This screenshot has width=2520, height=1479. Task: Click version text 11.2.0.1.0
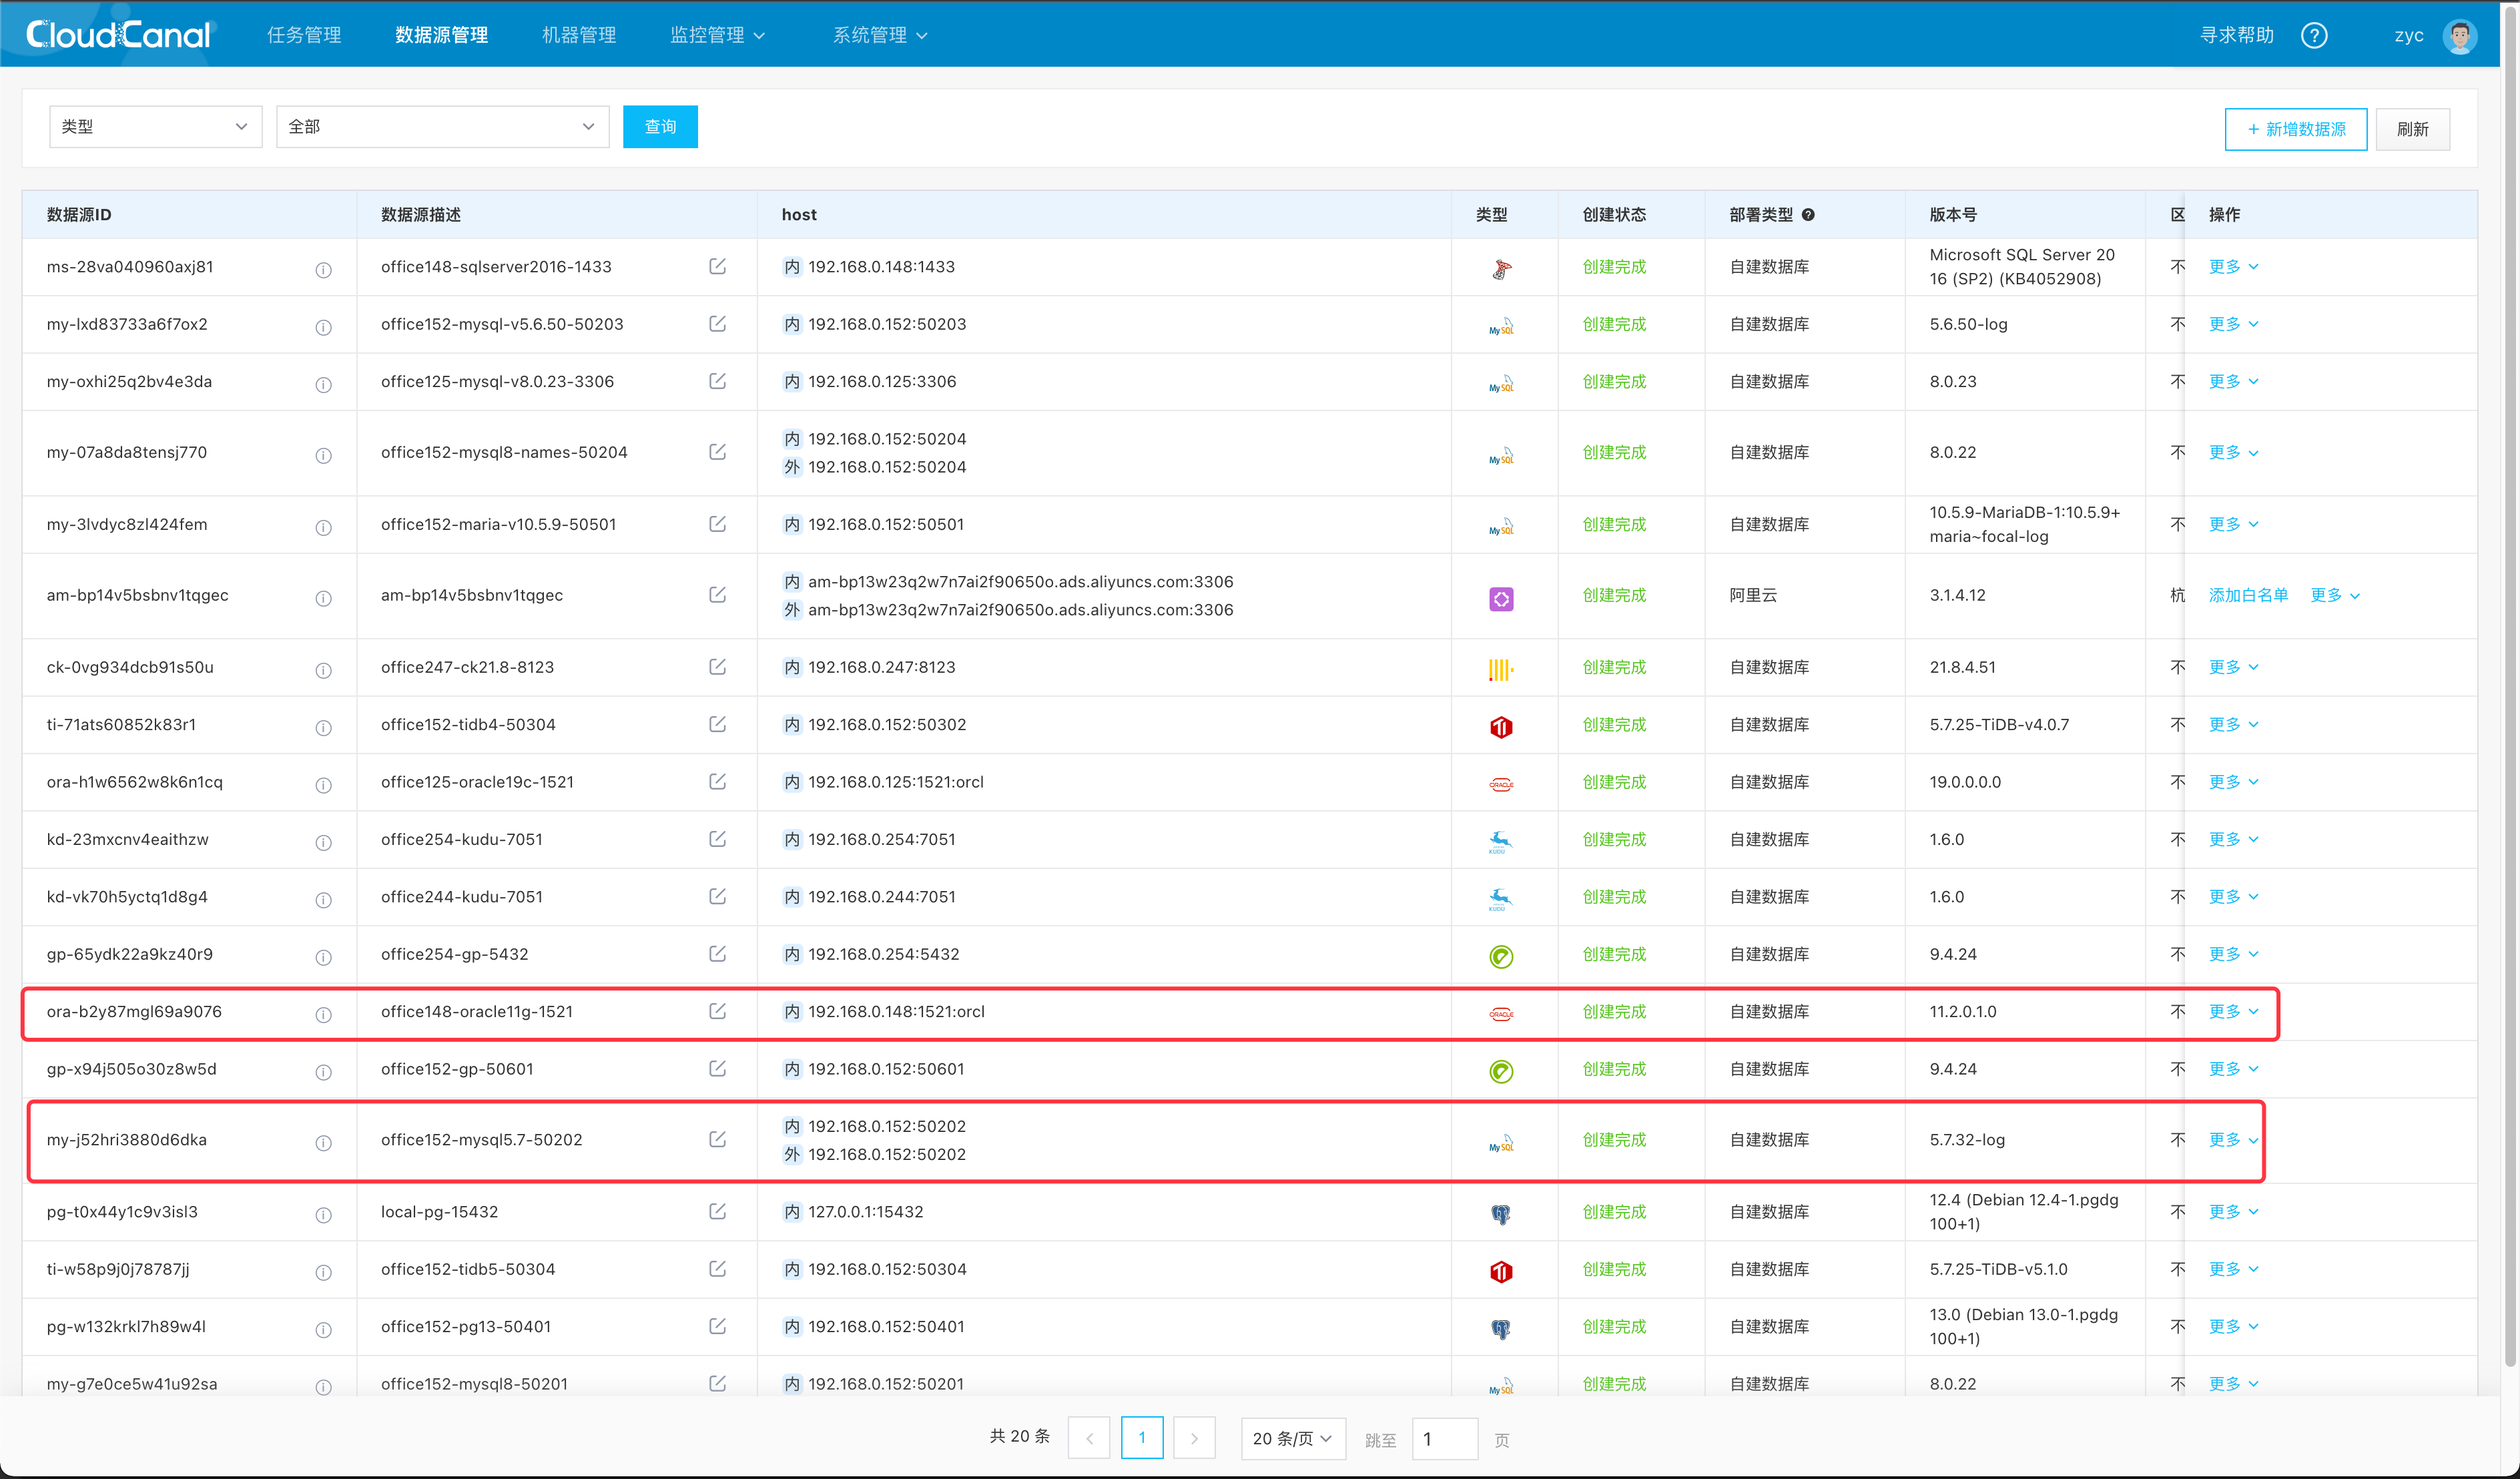(1962, 1012)
